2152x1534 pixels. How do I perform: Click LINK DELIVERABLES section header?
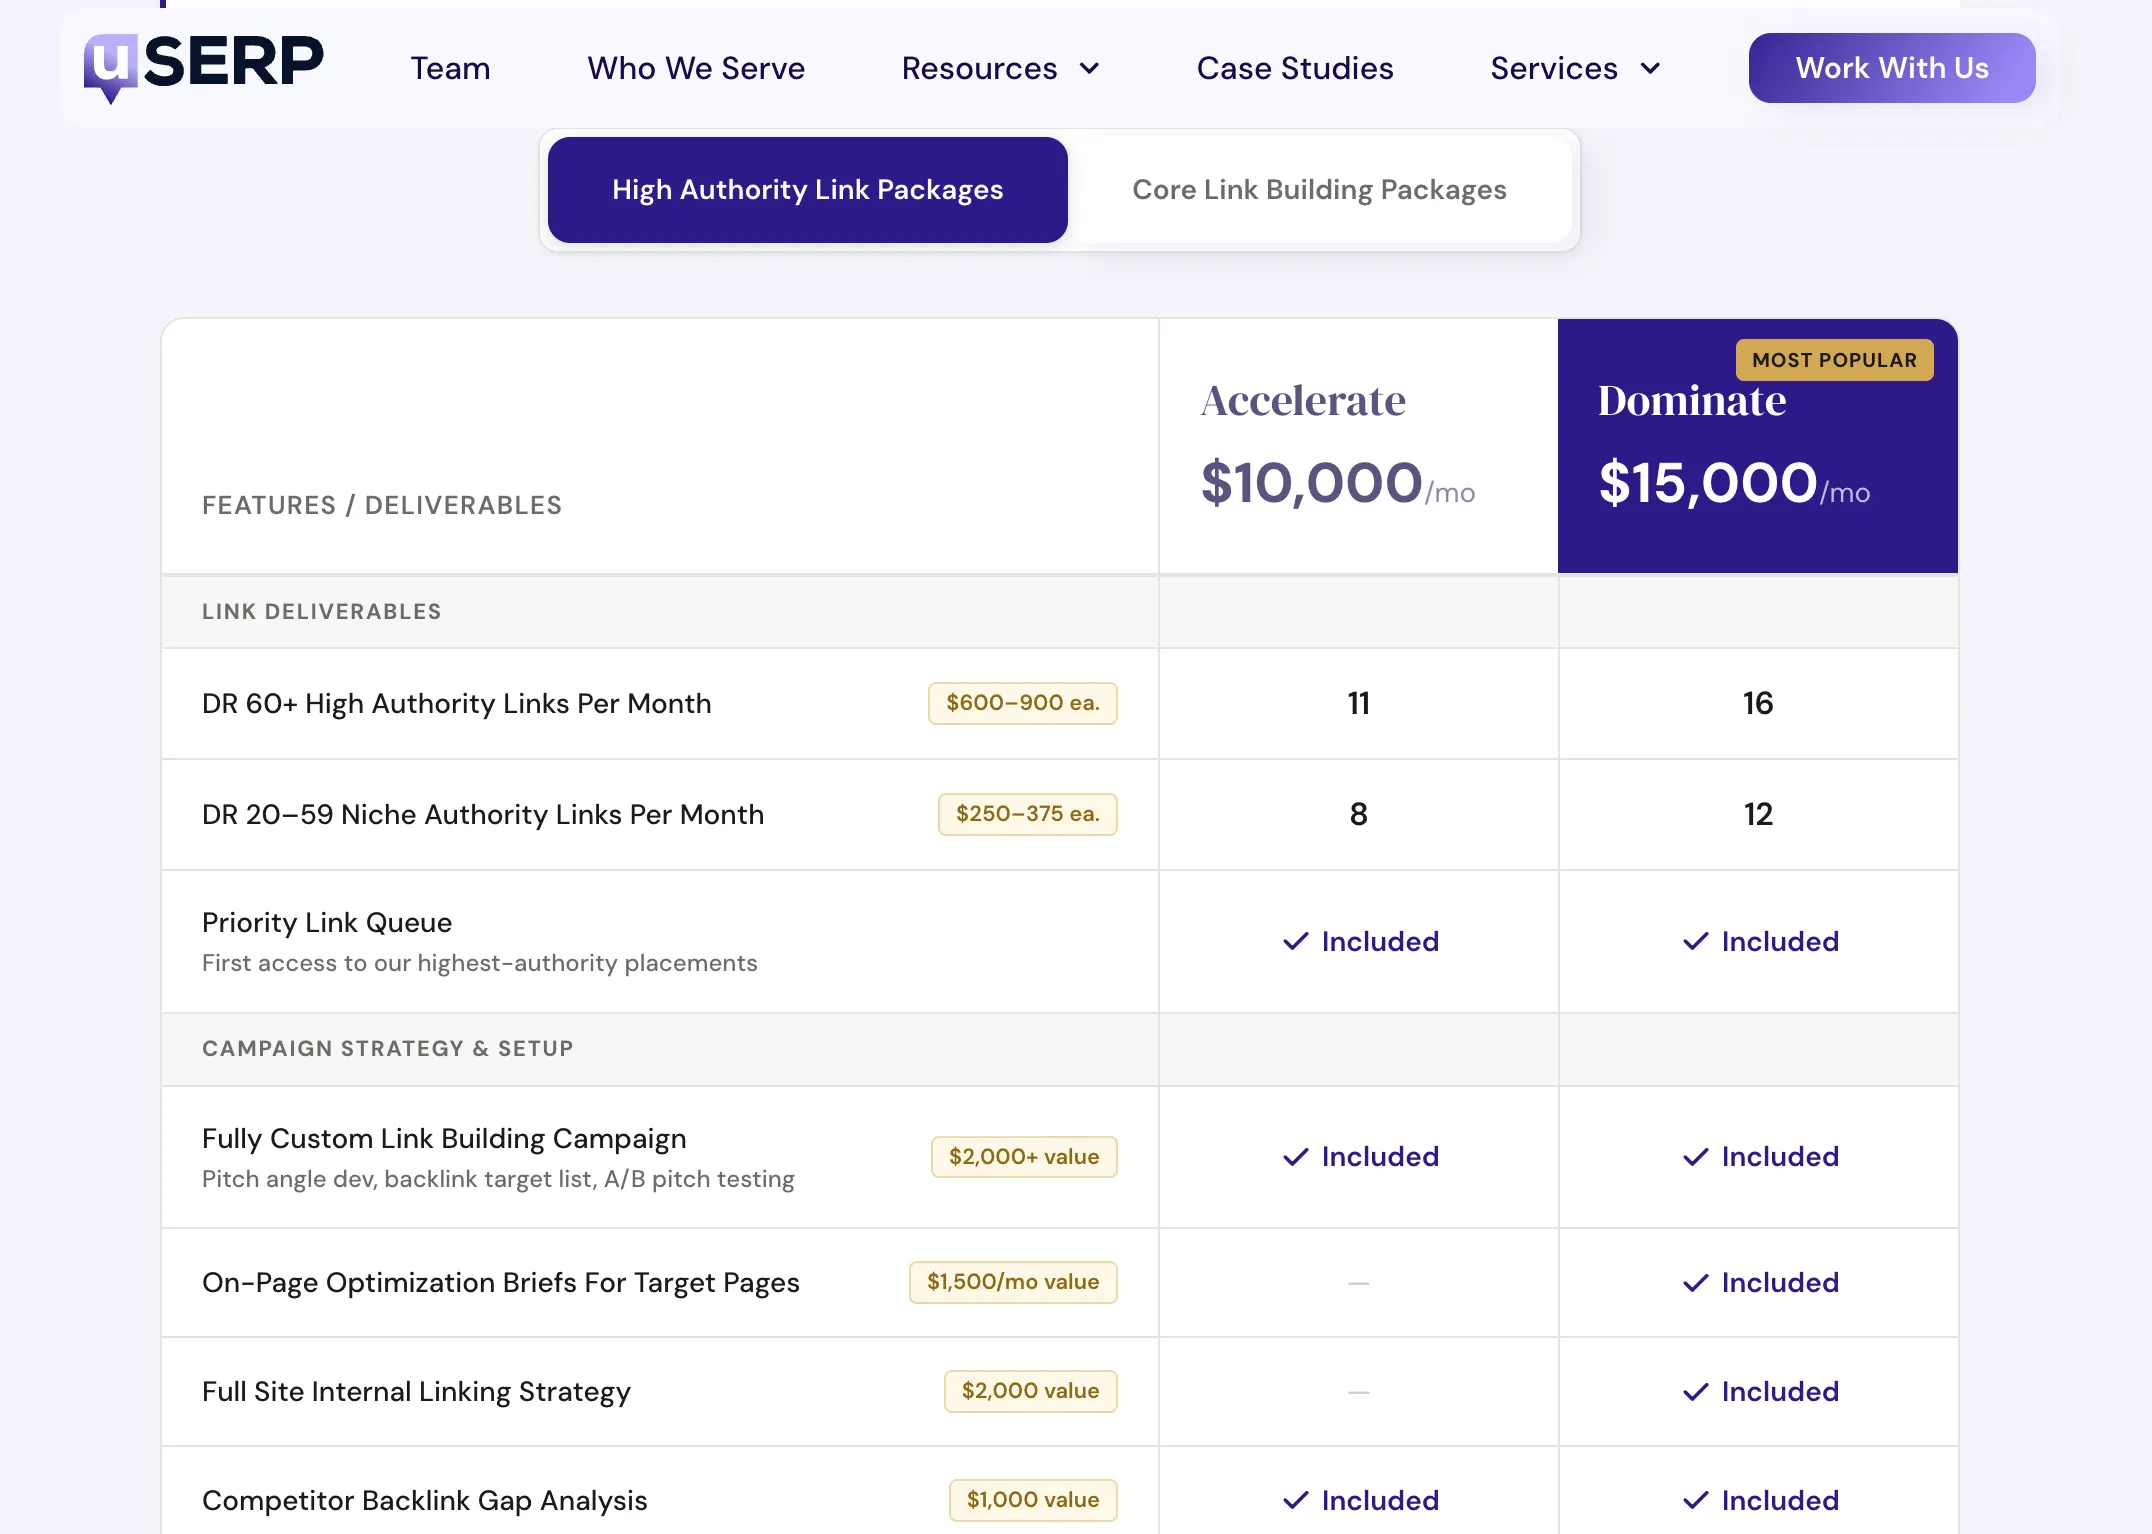pyautogui.click(x=322, y=611)
